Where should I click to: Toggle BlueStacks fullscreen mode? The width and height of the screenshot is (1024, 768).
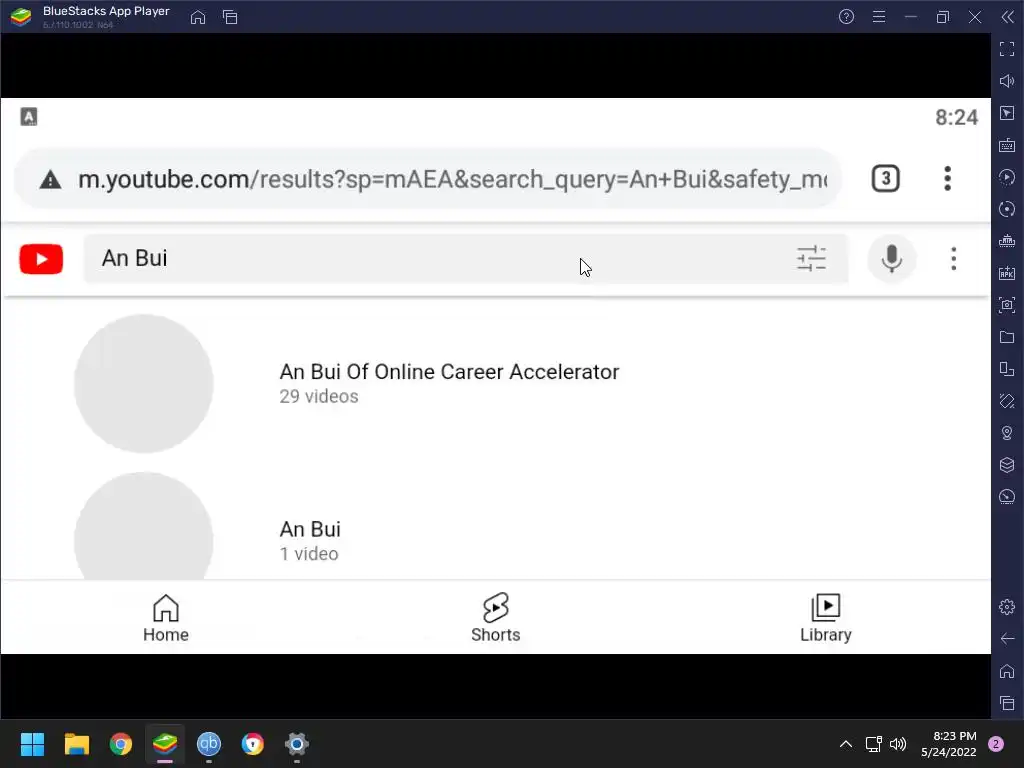tap(1007, 49)
